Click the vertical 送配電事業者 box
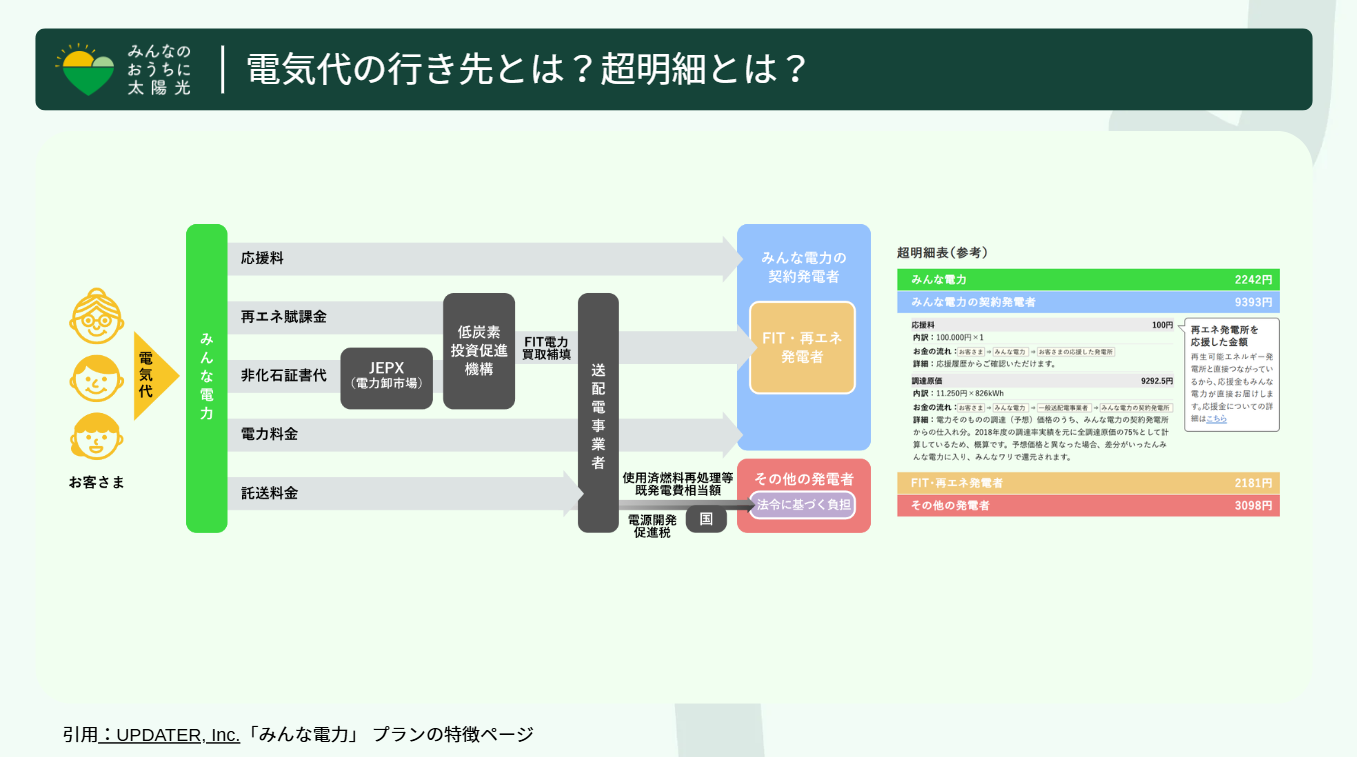Screen dimensions: 1357x757 (x=598, y=413)
